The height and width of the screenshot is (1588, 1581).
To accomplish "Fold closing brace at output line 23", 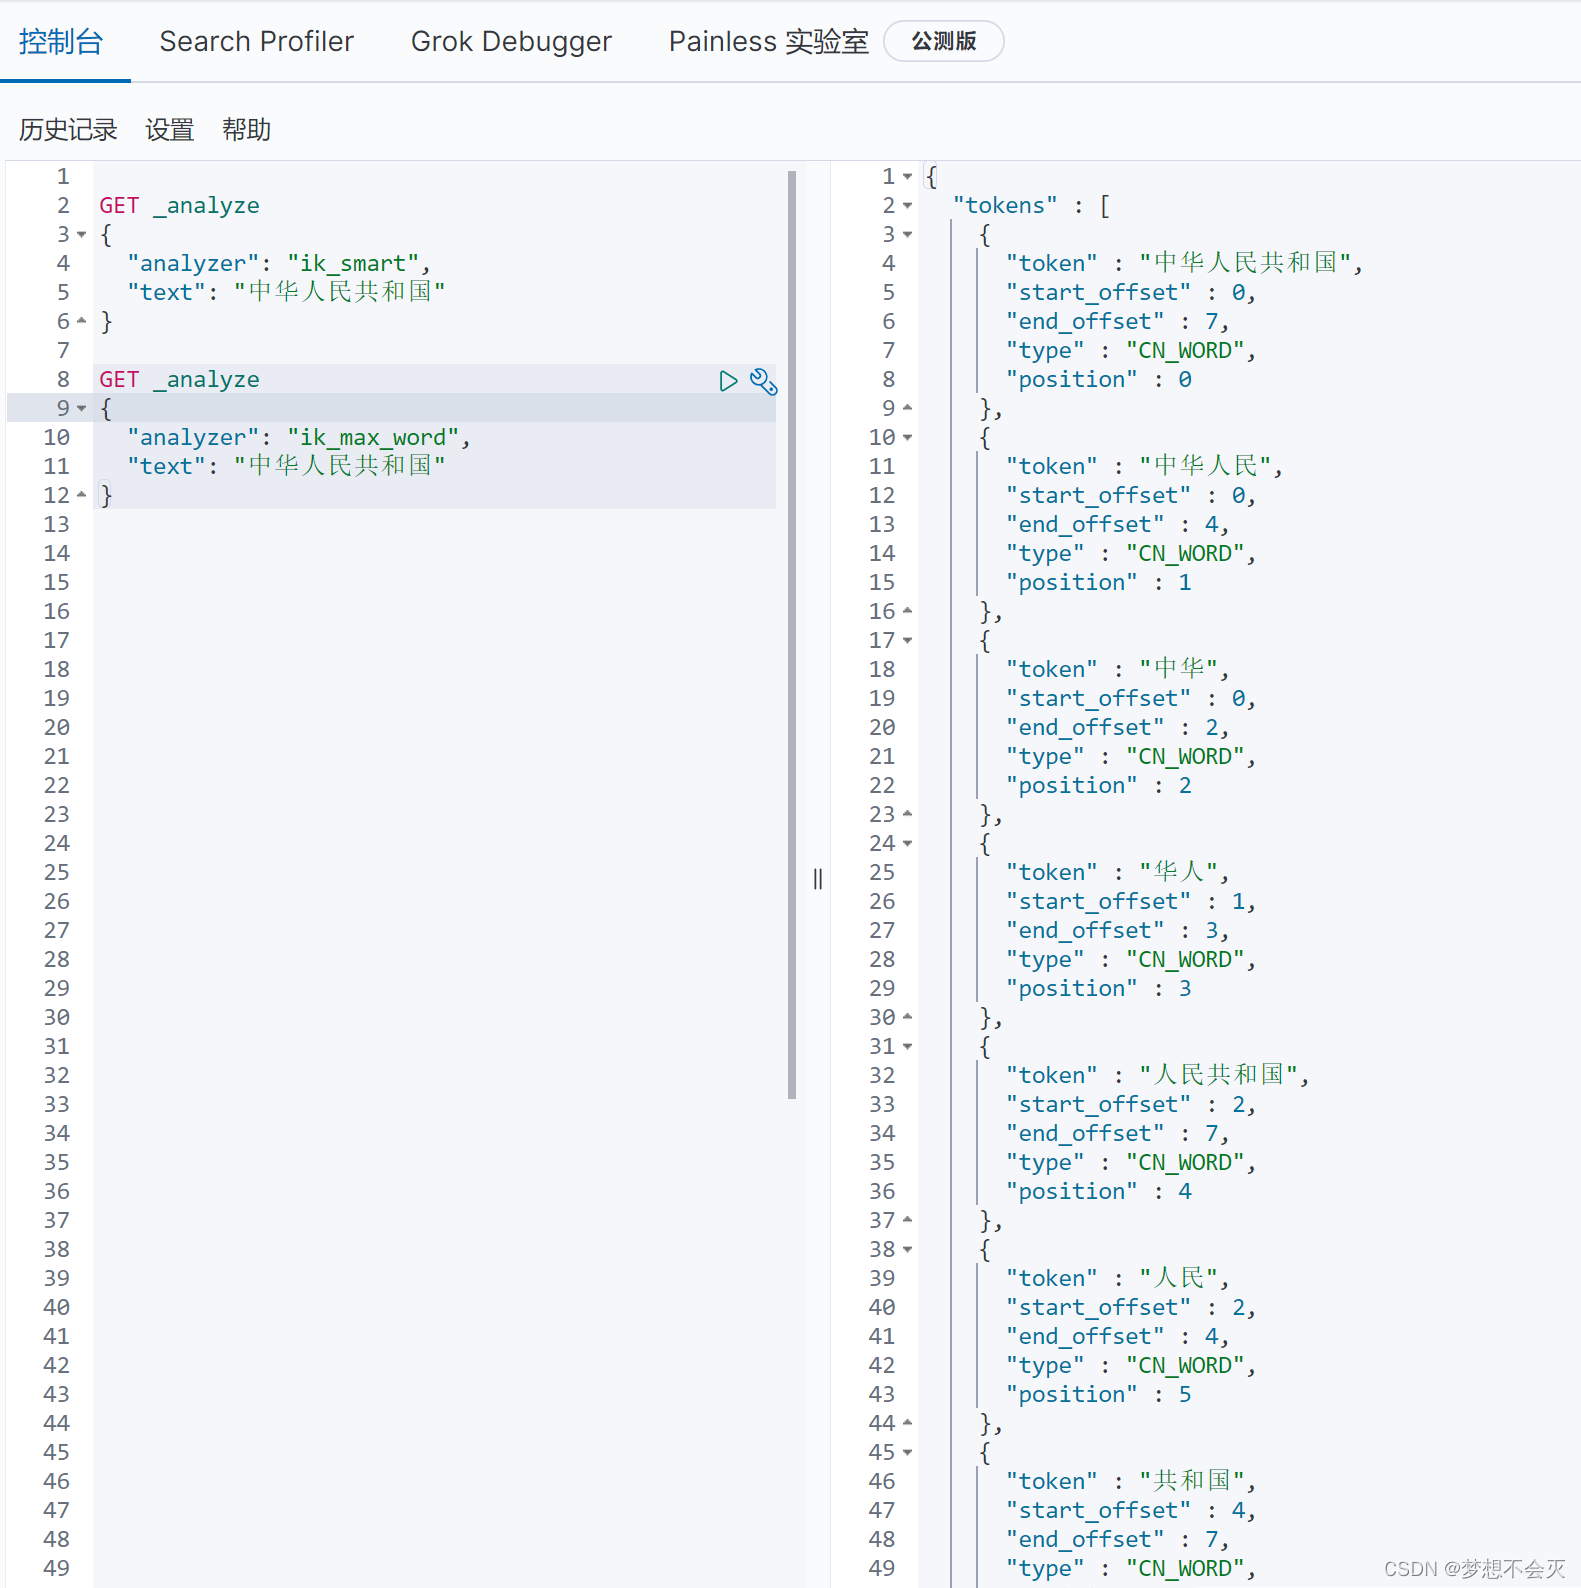I will (x=908, y=814).
